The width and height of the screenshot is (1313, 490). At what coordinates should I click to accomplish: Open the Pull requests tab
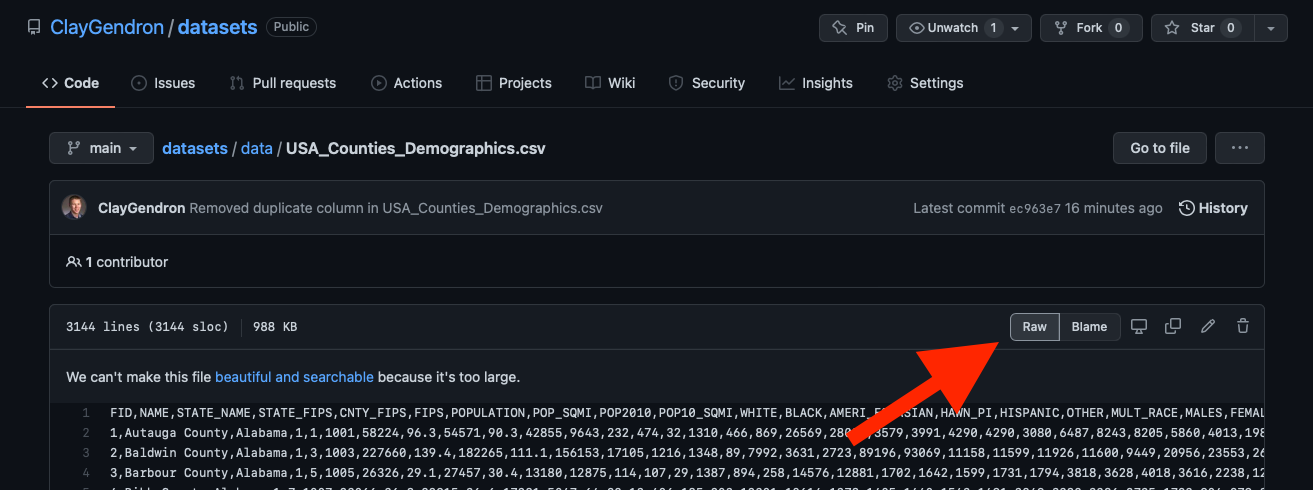pyautogui.click(x=282, y=83)
